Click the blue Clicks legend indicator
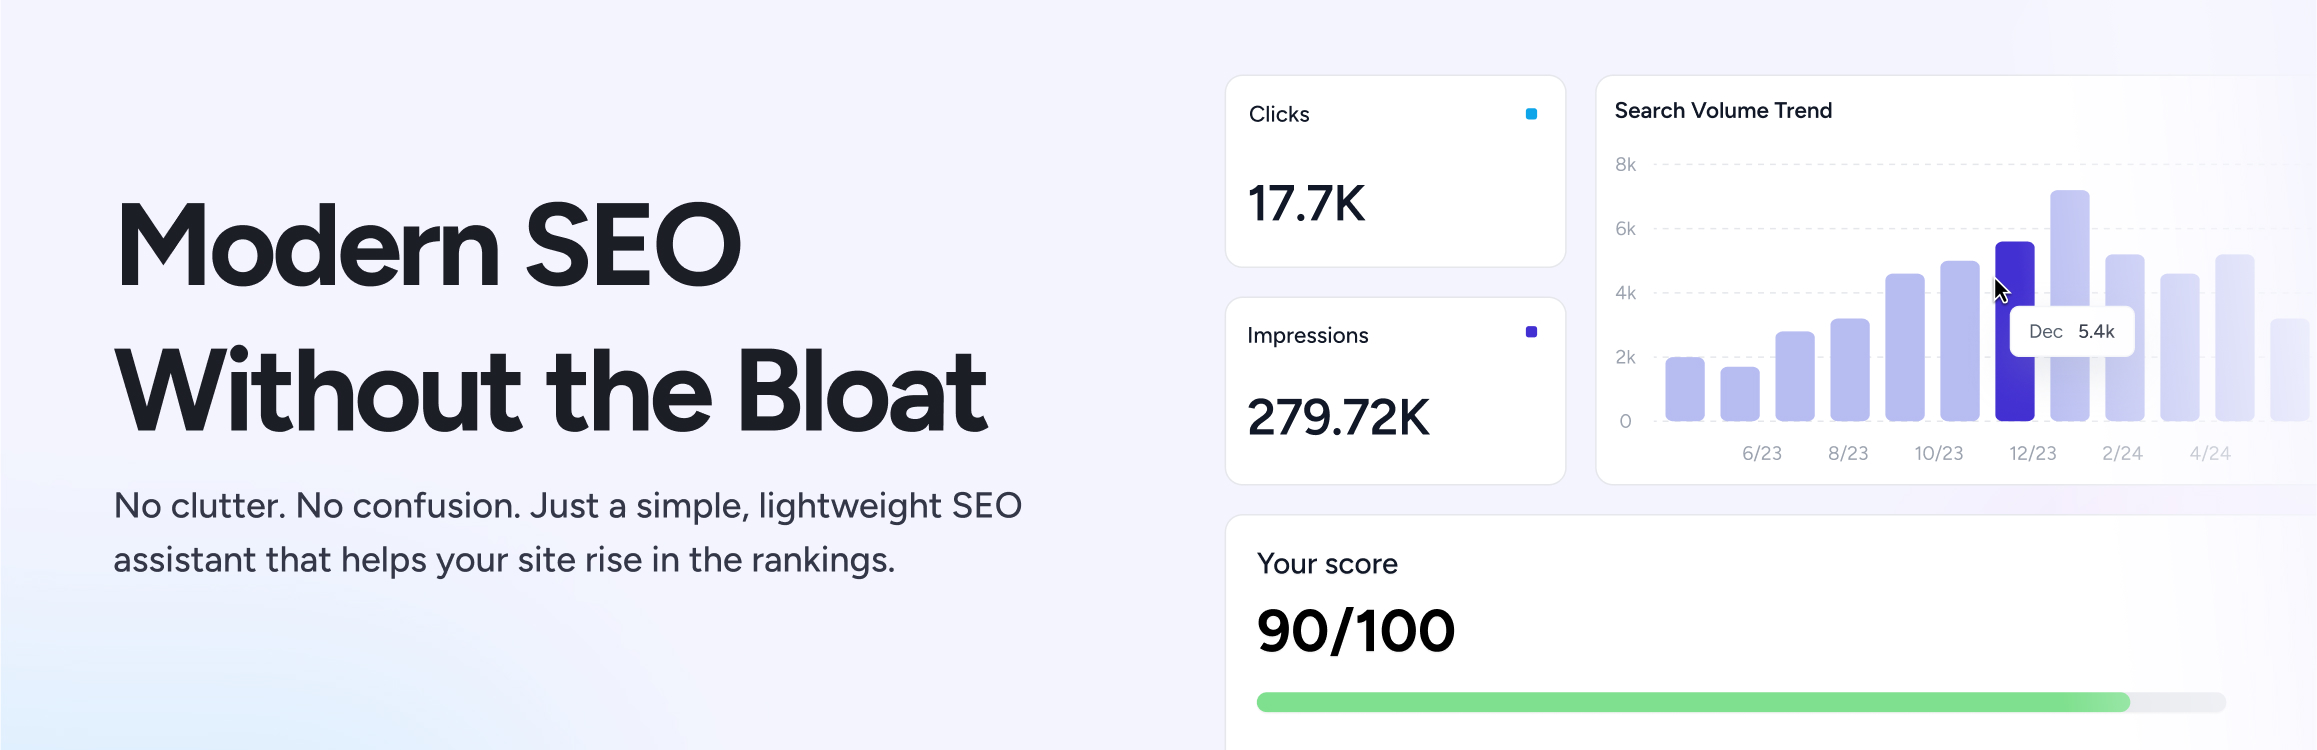The height and width of the screenshot is (750, 2317). 1530,114
